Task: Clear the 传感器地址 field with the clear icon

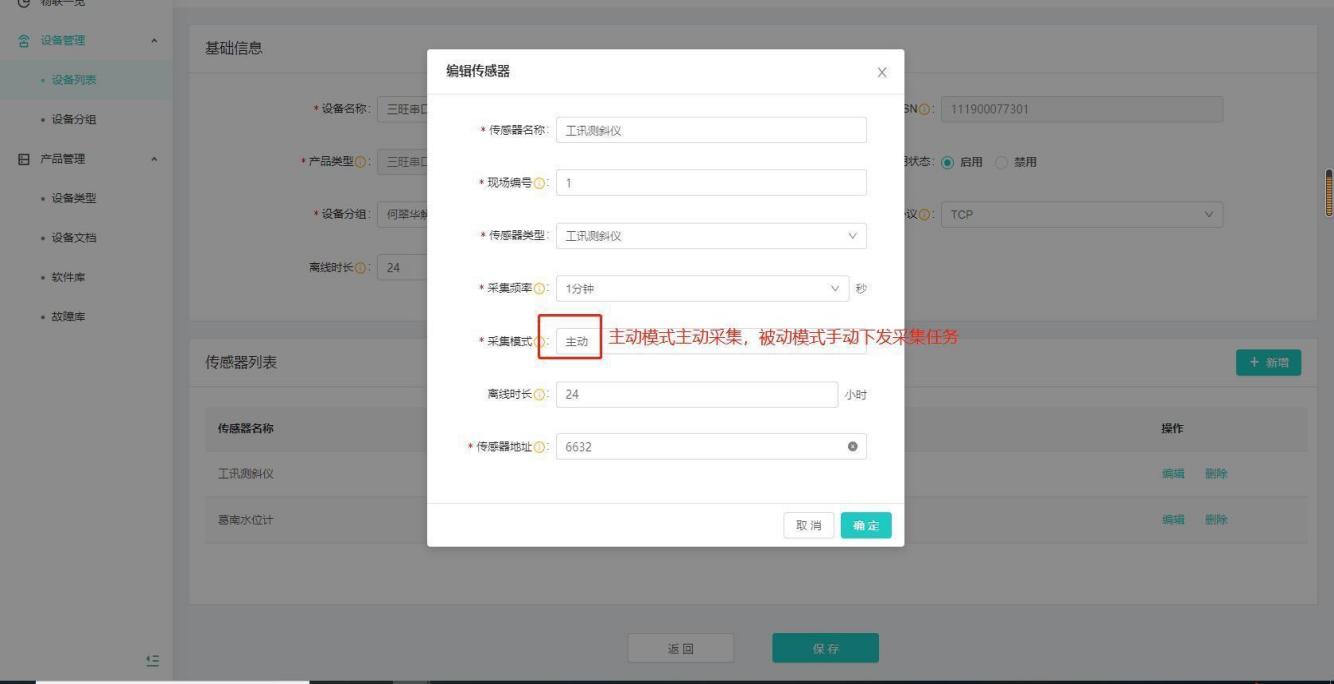Action: [x=852, y=447]
